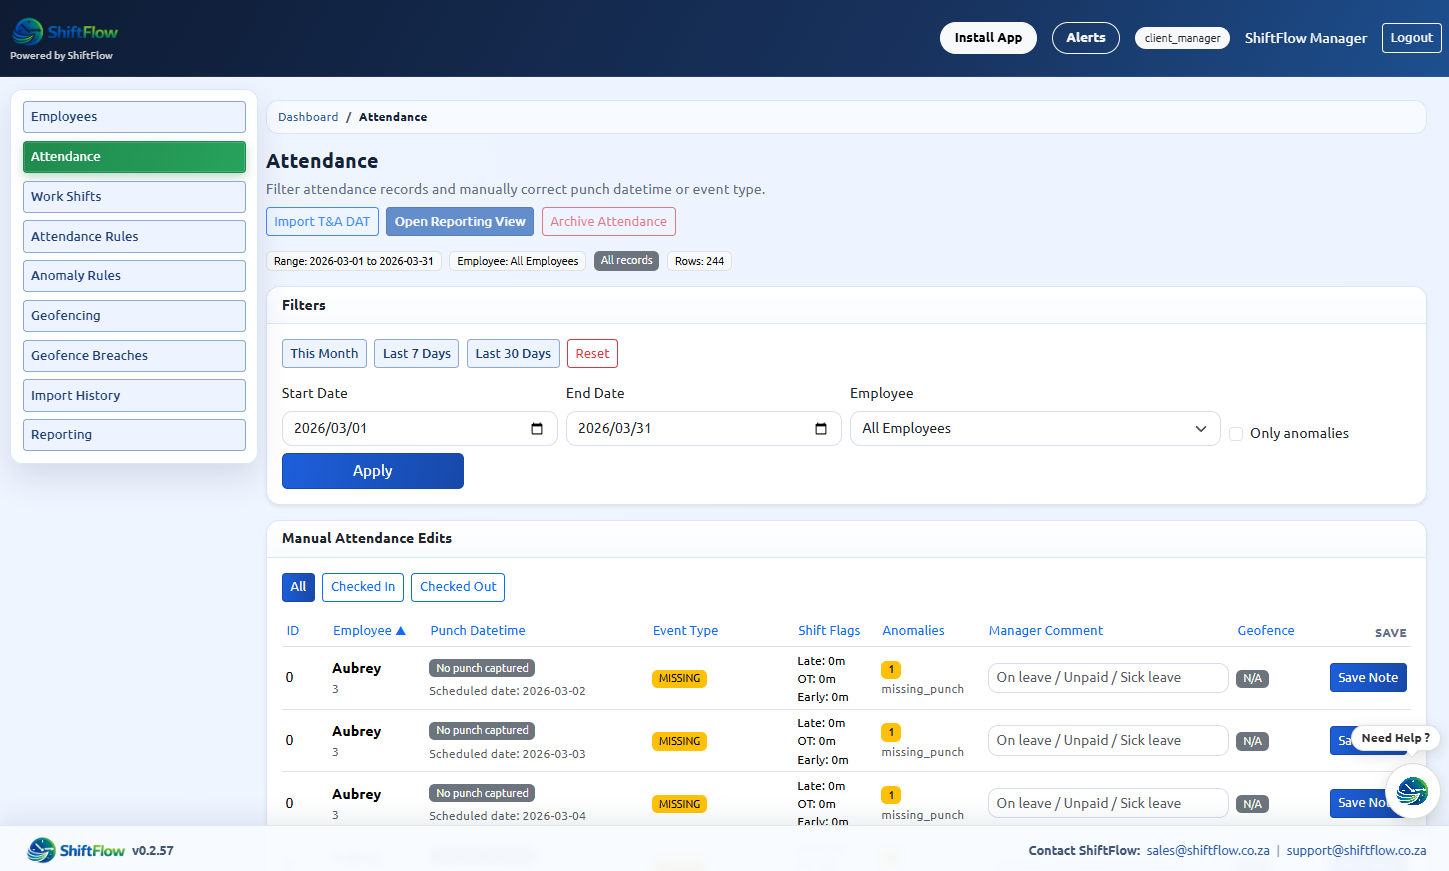Viewport: 1449px width, 871px height.
Task: Select the Last 7 Days filter
Action: click(416, 354)
